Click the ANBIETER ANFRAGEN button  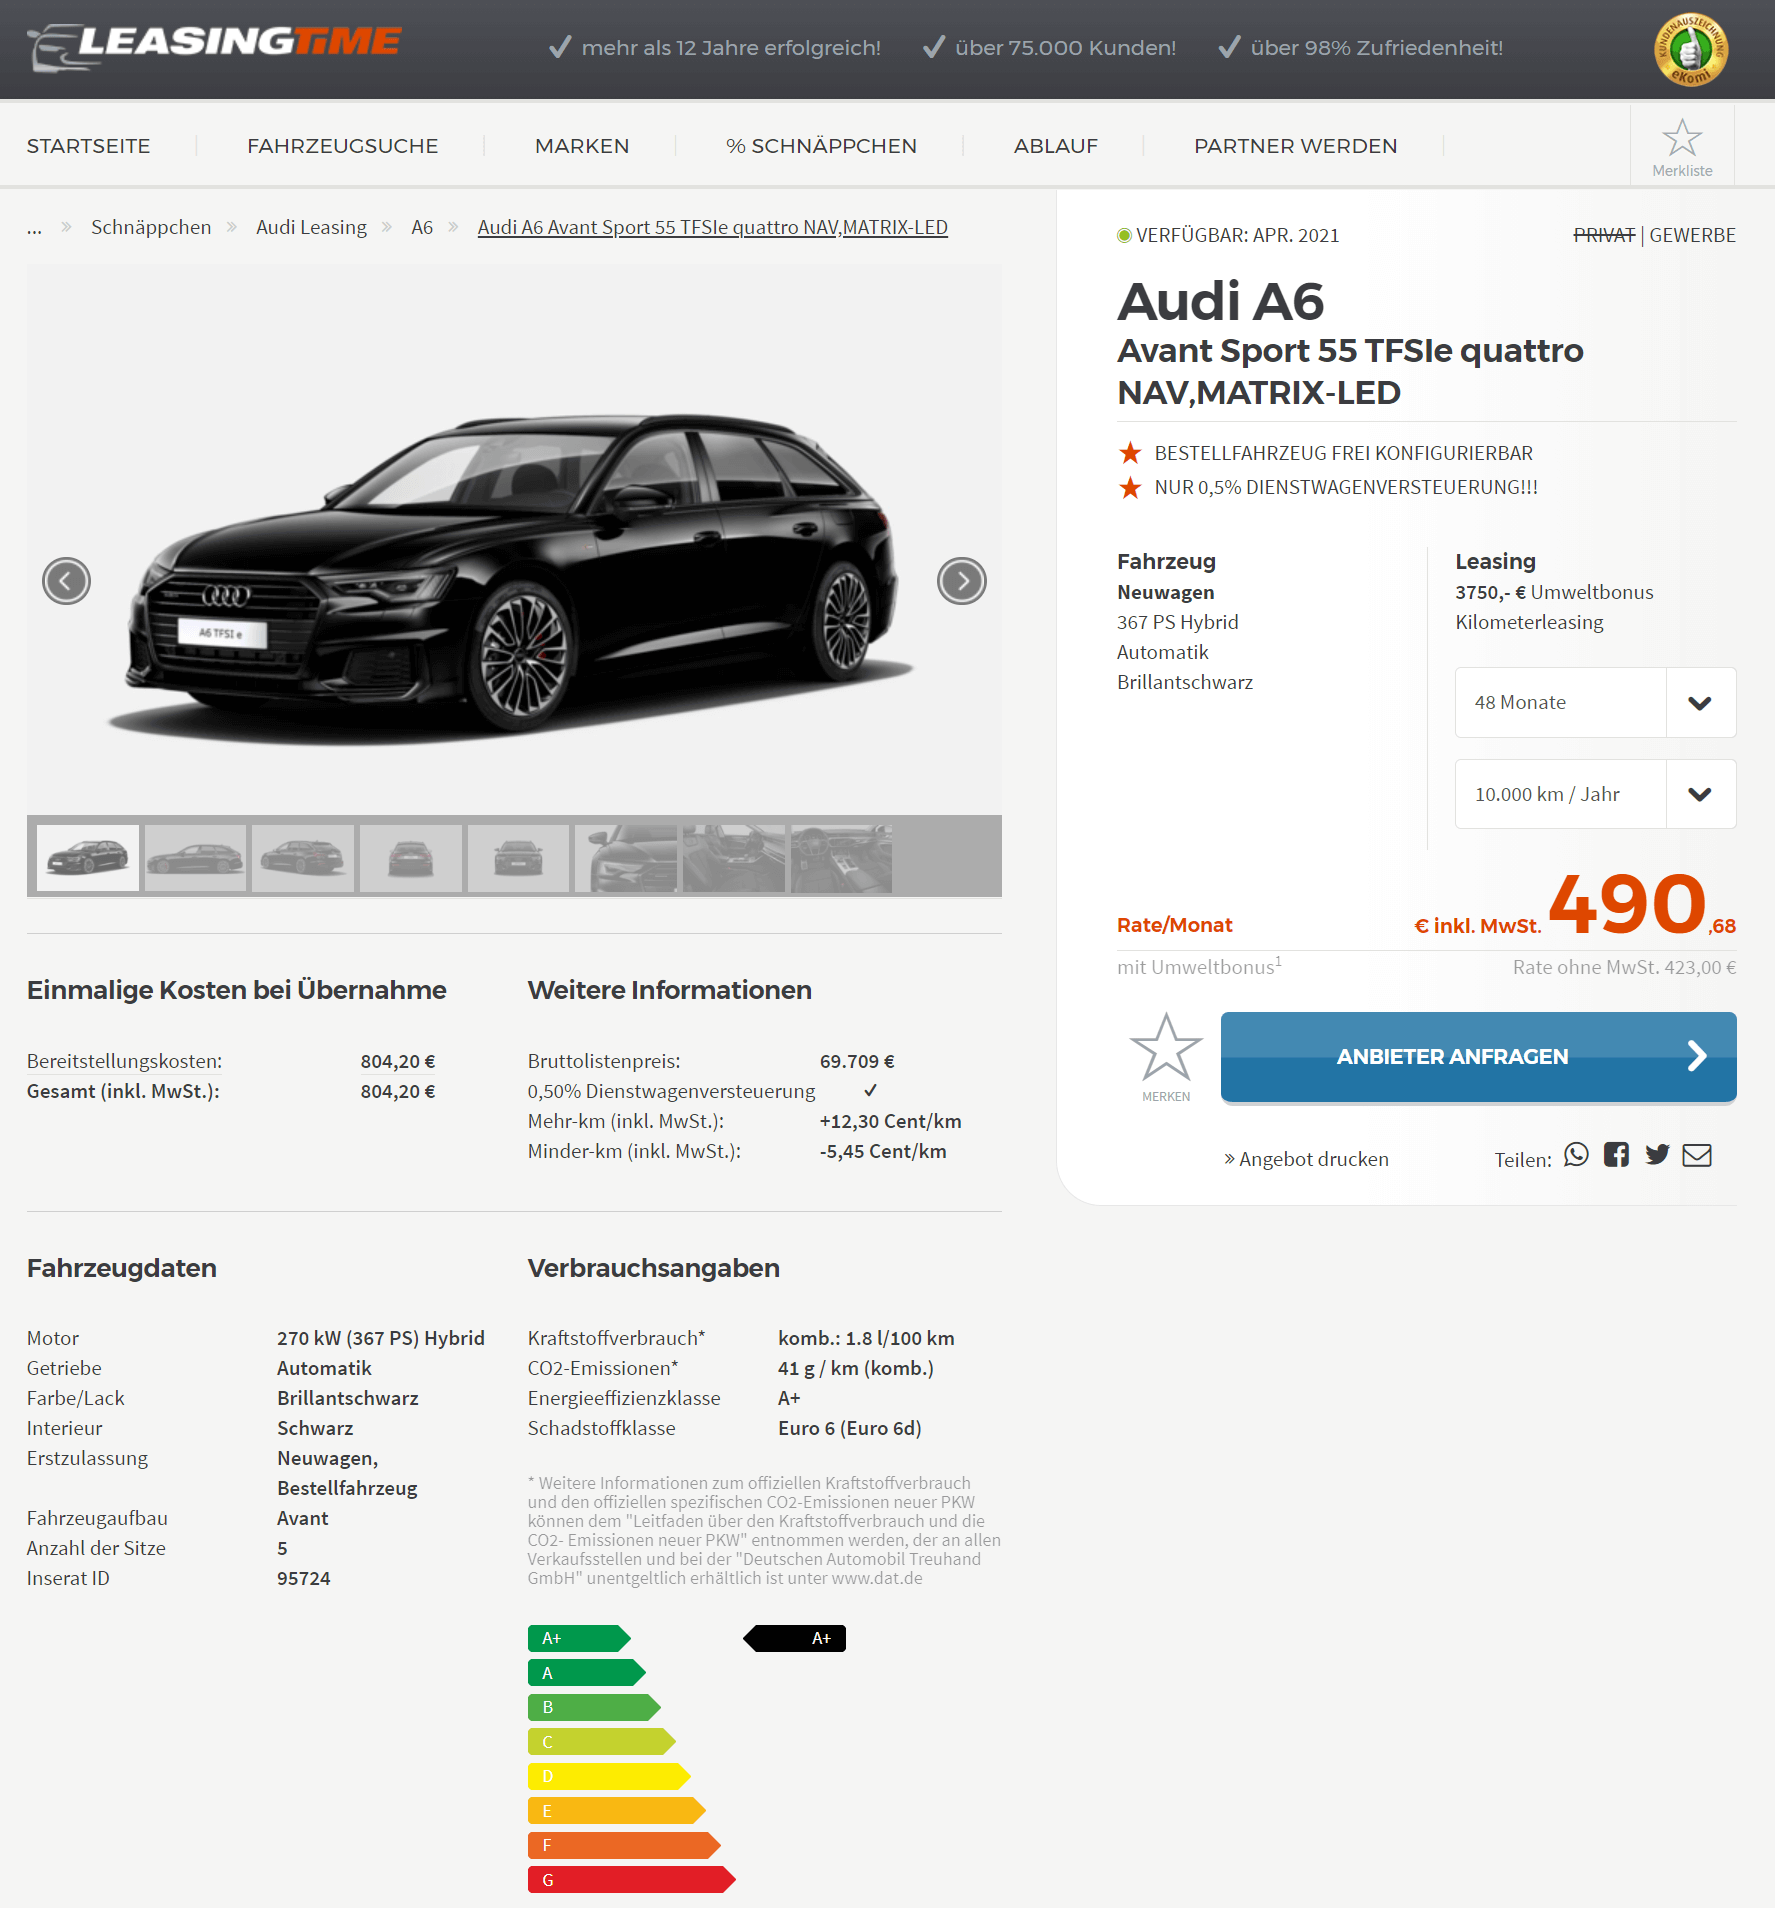(1478, 1057)
